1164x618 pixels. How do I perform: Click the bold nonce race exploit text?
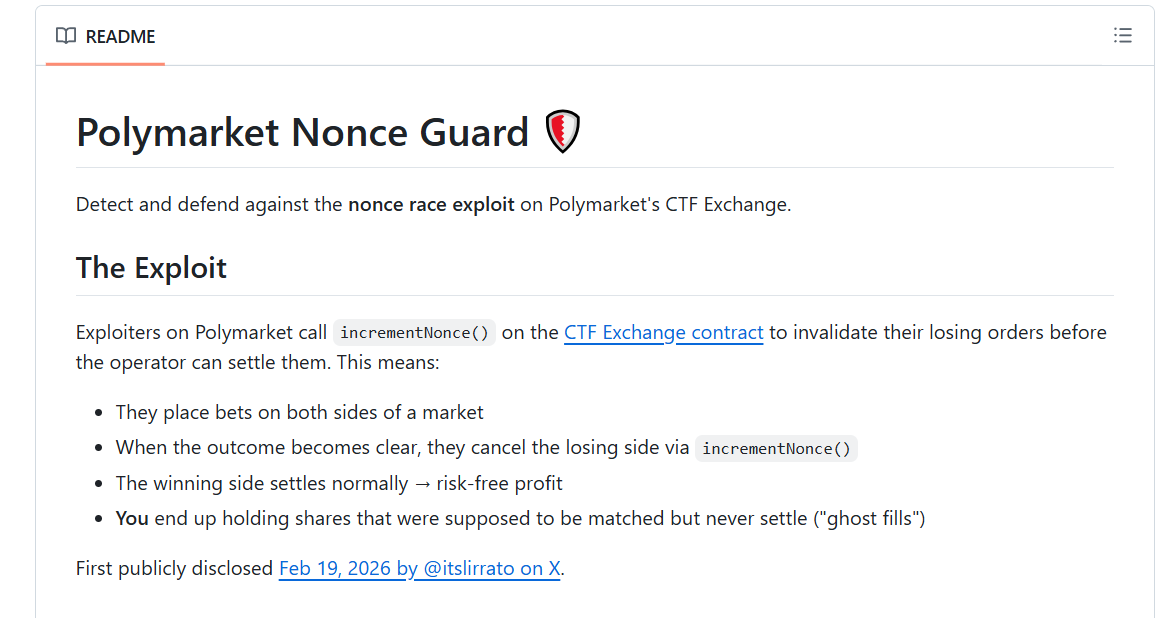pyautogui.click(x=431, y=204)
